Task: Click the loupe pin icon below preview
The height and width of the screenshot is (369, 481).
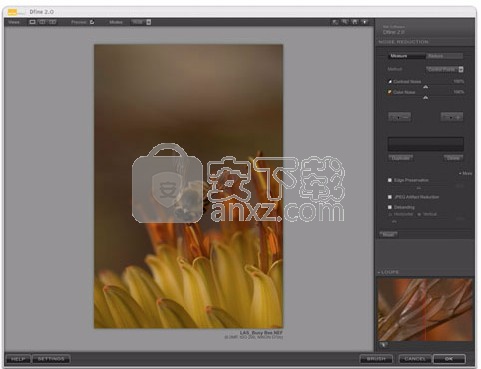Action: pos(384,345)
